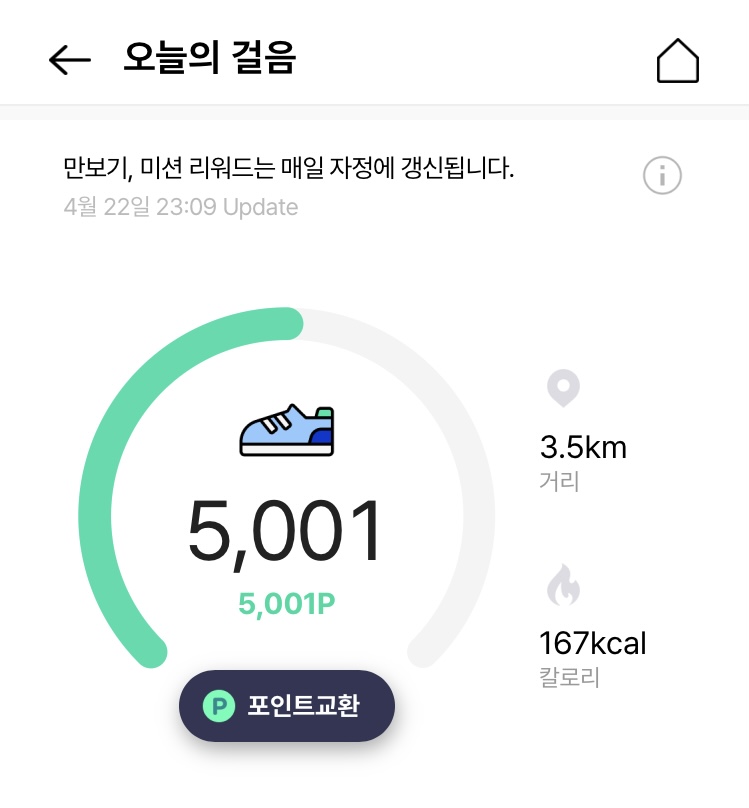Tap the sneaker shoe icon

tap(287, 430)
